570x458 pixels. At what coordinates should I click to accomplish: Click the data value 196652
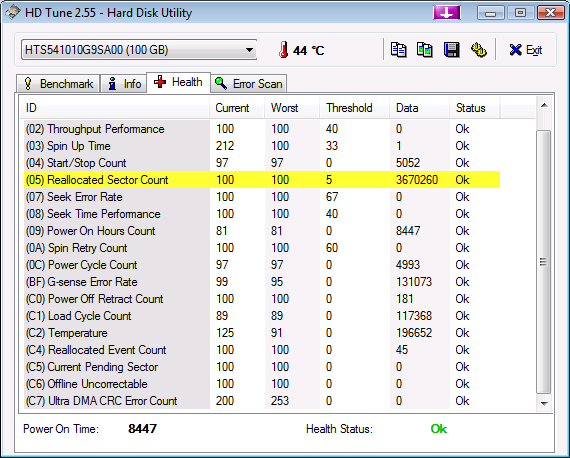tap(414, 333)
